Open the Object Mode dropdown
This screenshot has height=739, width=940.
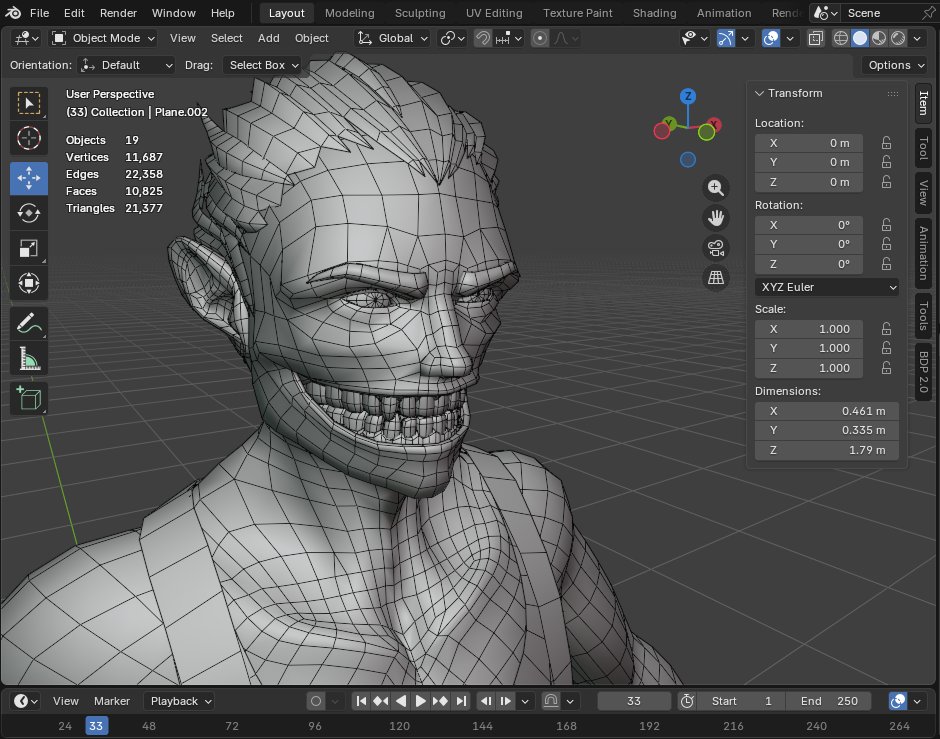tap(104, 38)
